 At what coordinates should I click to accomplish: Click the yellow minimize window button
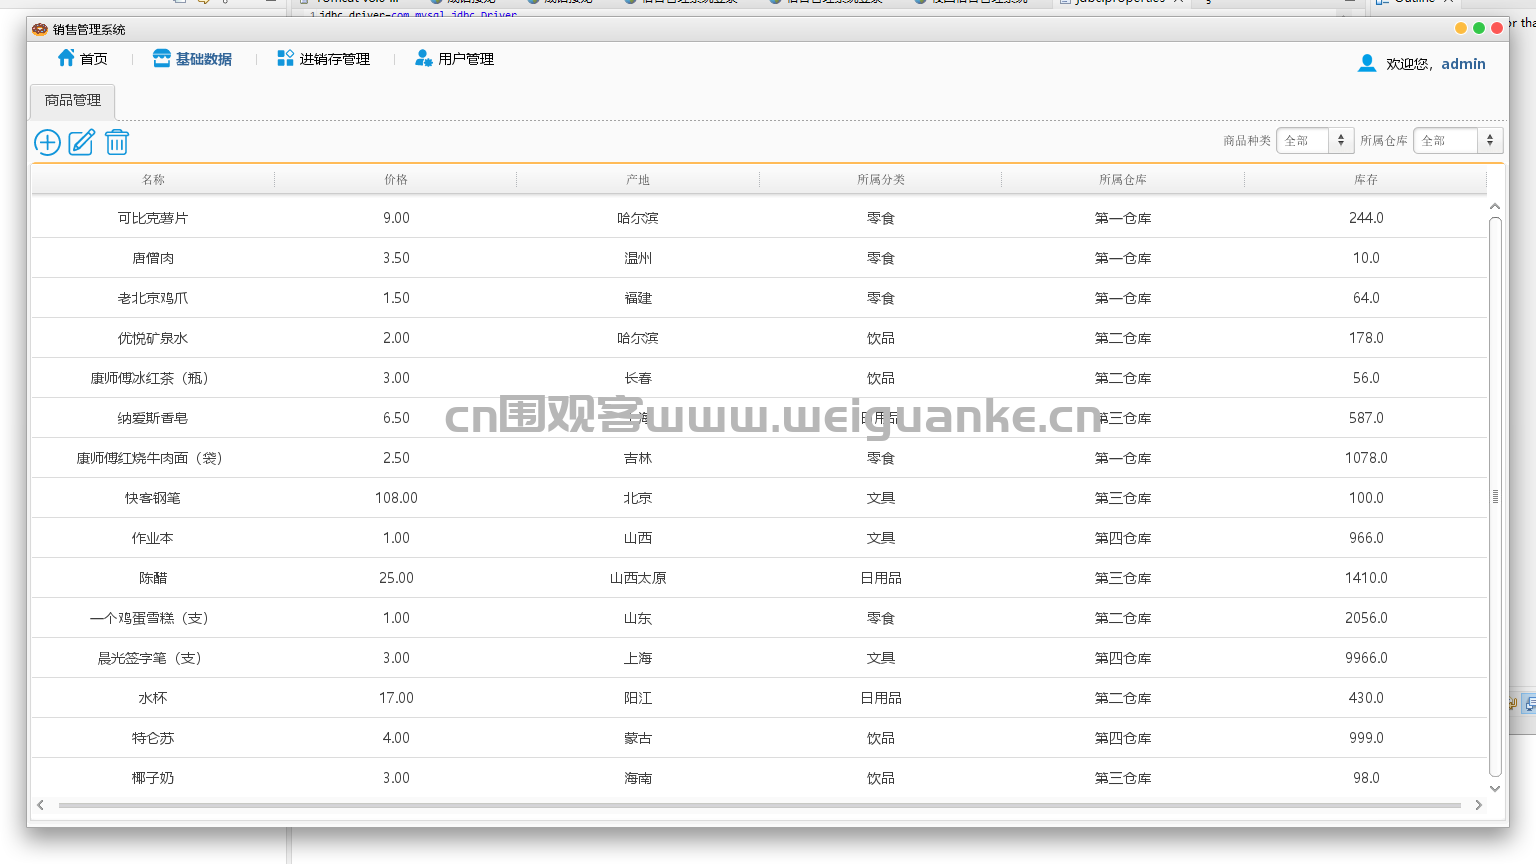click(x=1461, y=28)
